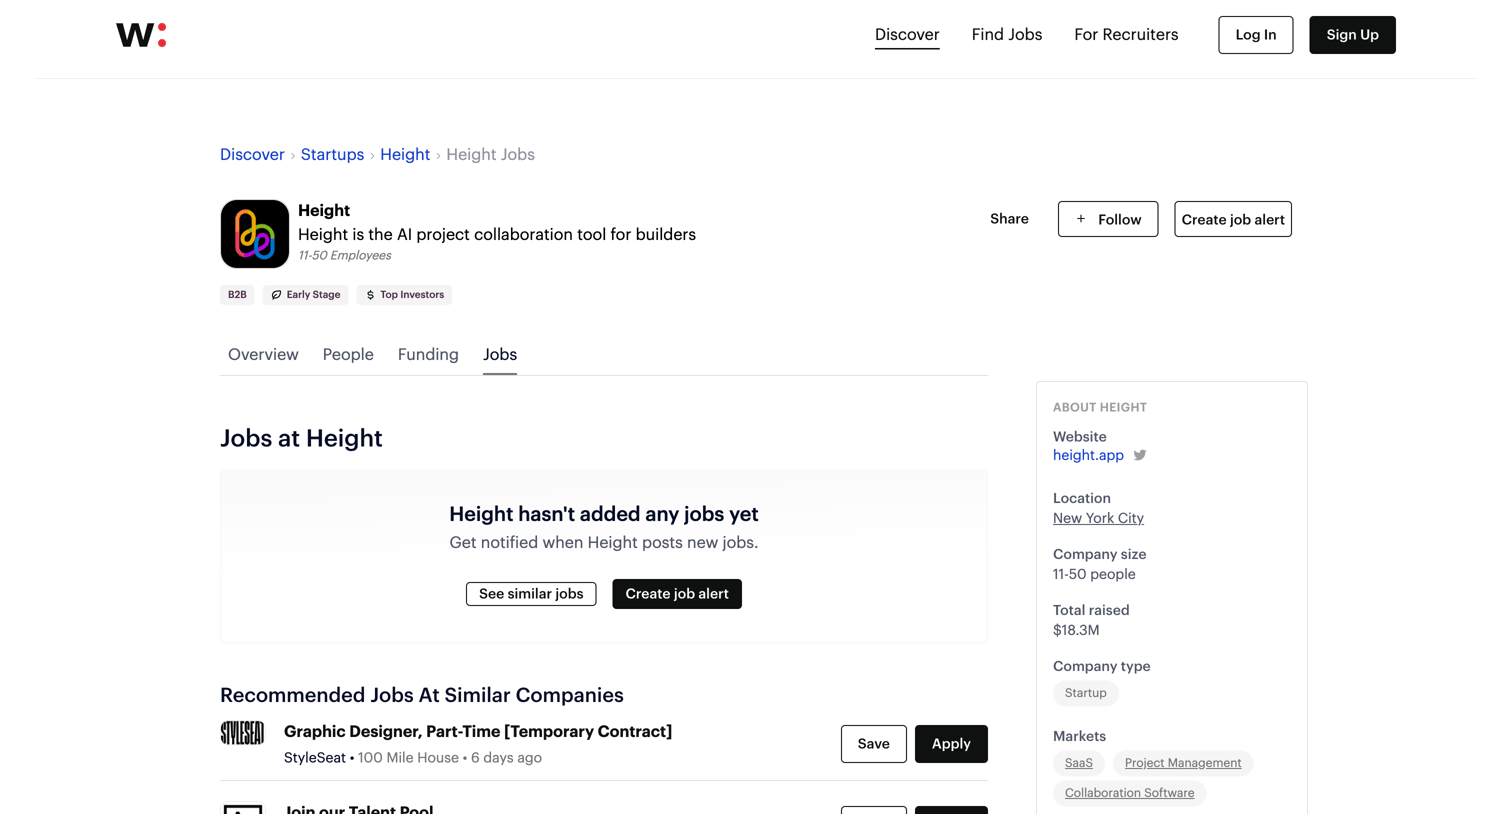
Task: Switch to the People tab
Action: tap(348, 355)
